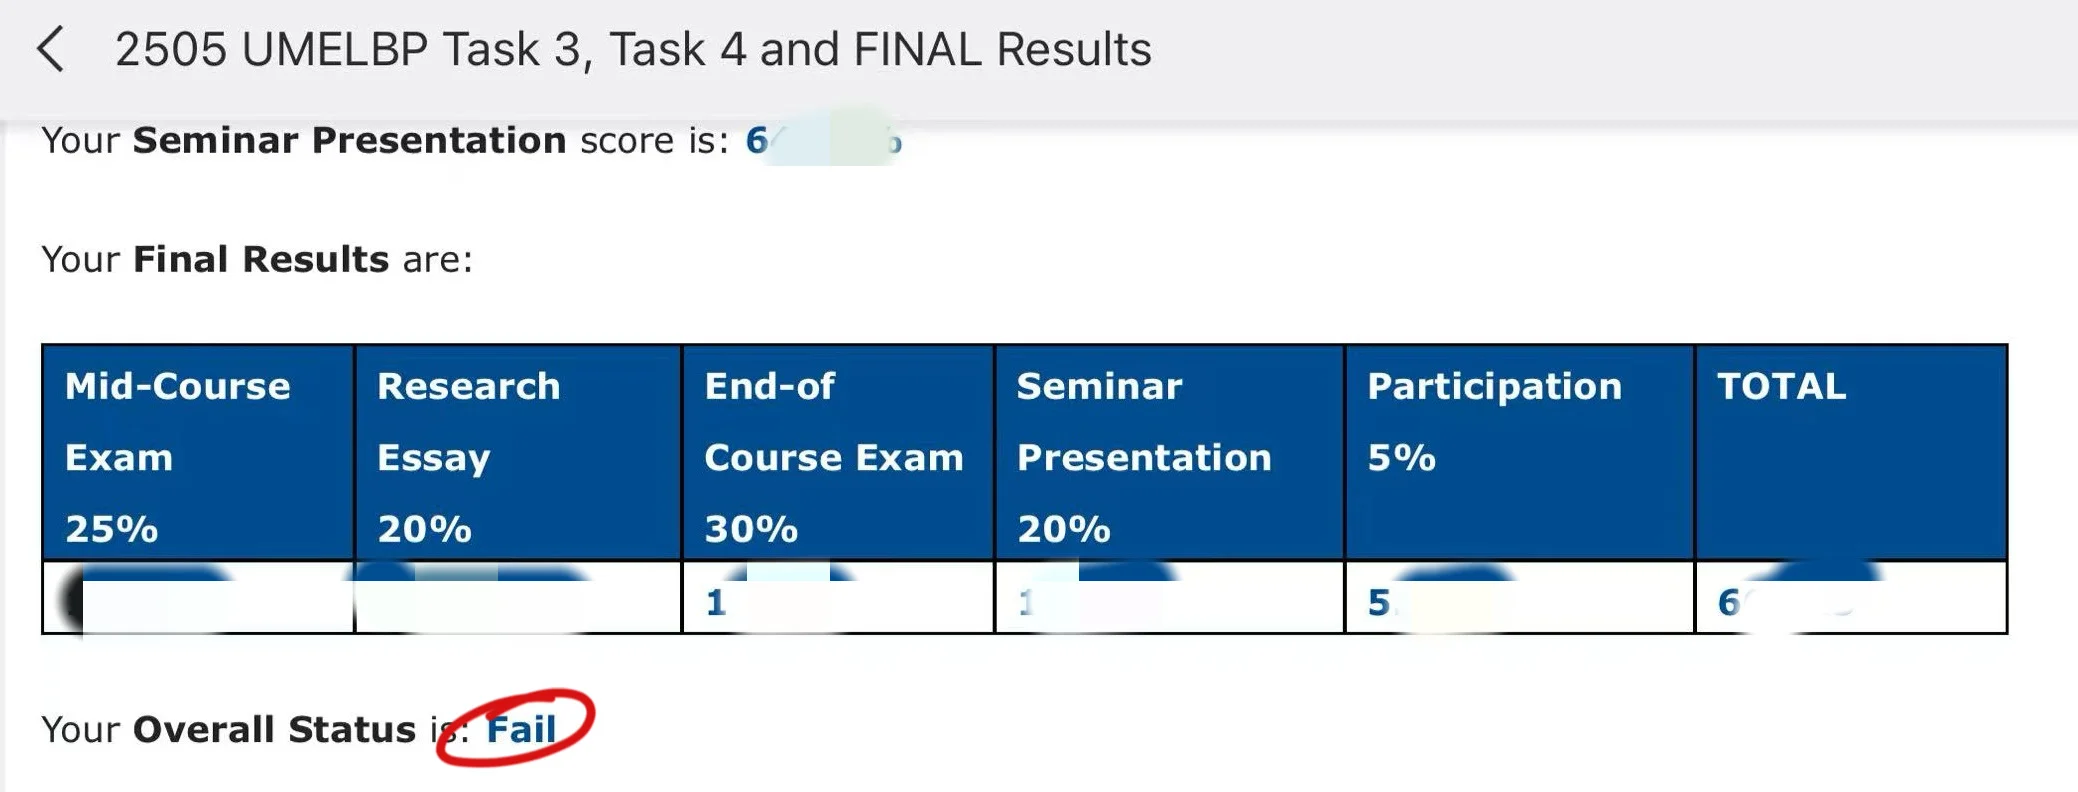Click the circled 'Fail' status text
The height and width of the screenshot is (792, 2078).
pos(521,729)
